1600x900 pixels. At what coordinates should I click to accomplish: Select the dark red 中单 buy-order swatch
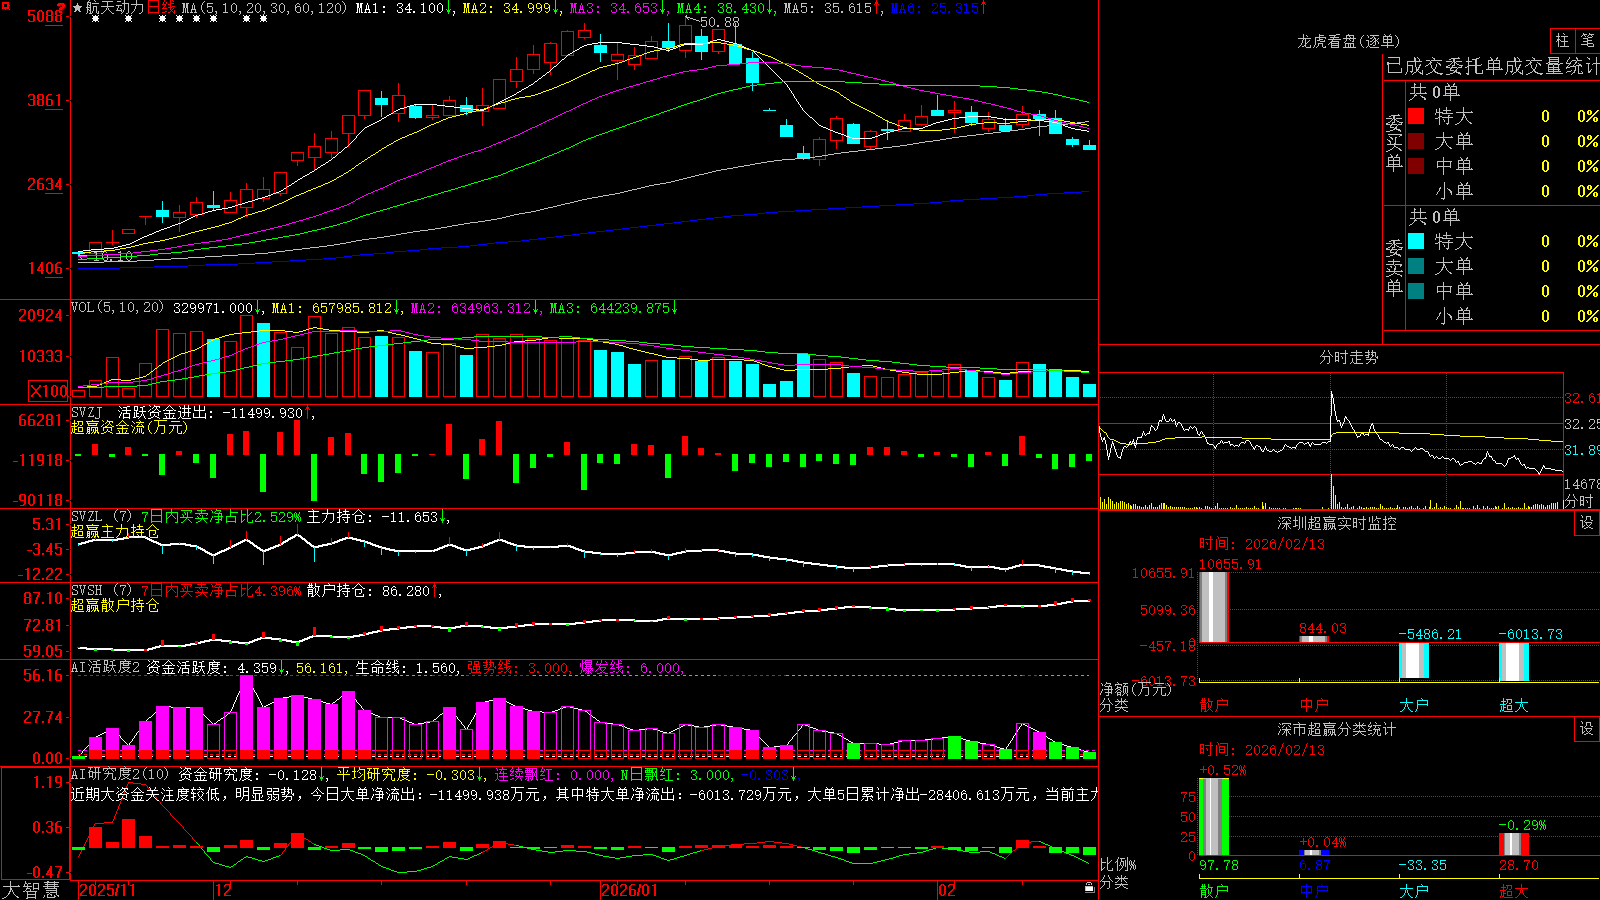point(1416,166)
